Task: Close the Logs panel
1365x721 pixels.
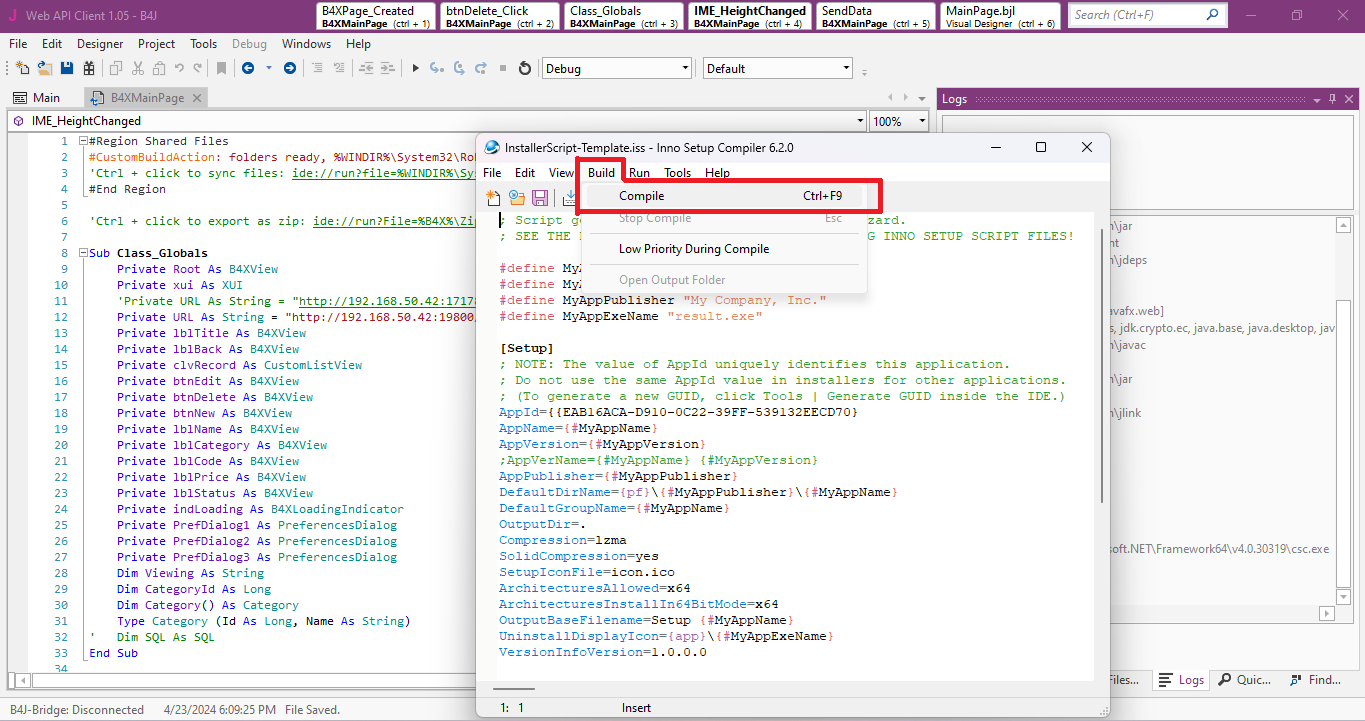Action: click(x=1347, y=99)
